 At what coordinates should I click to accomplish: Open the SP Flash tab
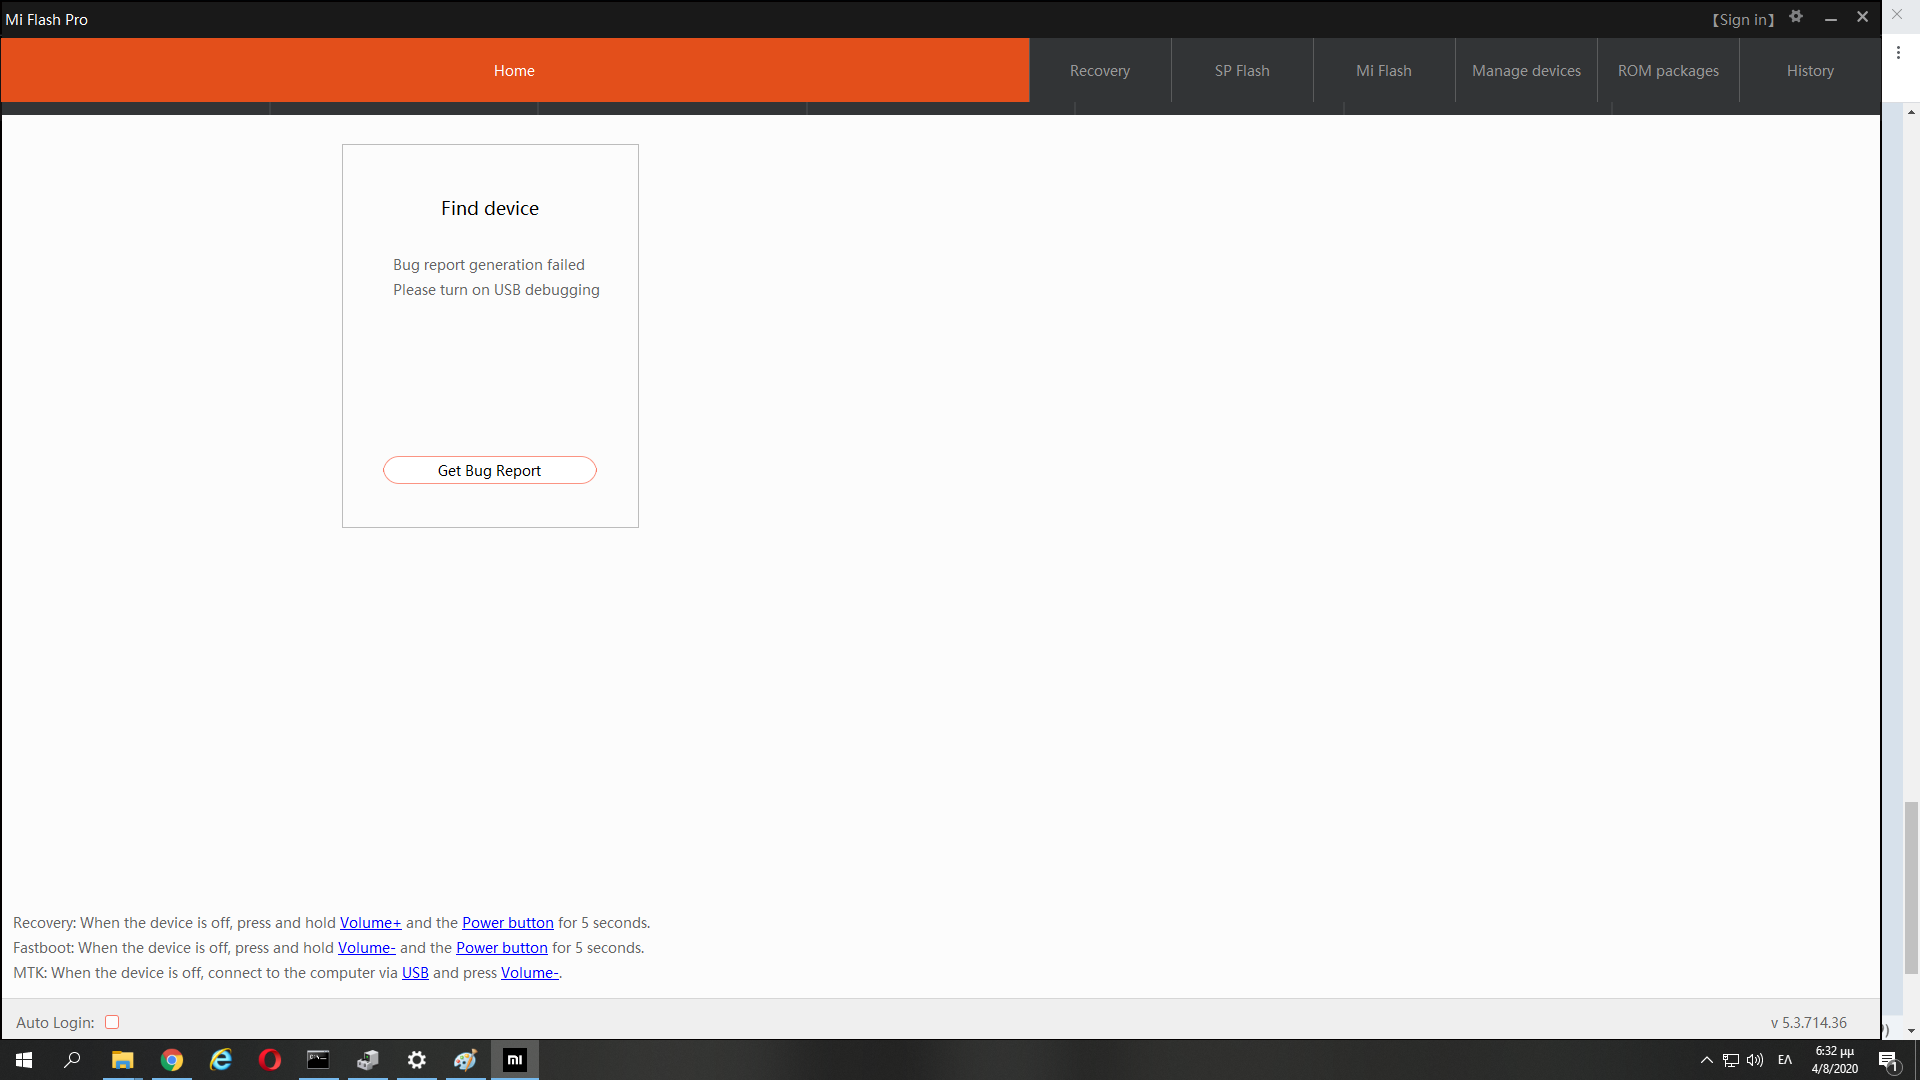(x=1242, y=71)
